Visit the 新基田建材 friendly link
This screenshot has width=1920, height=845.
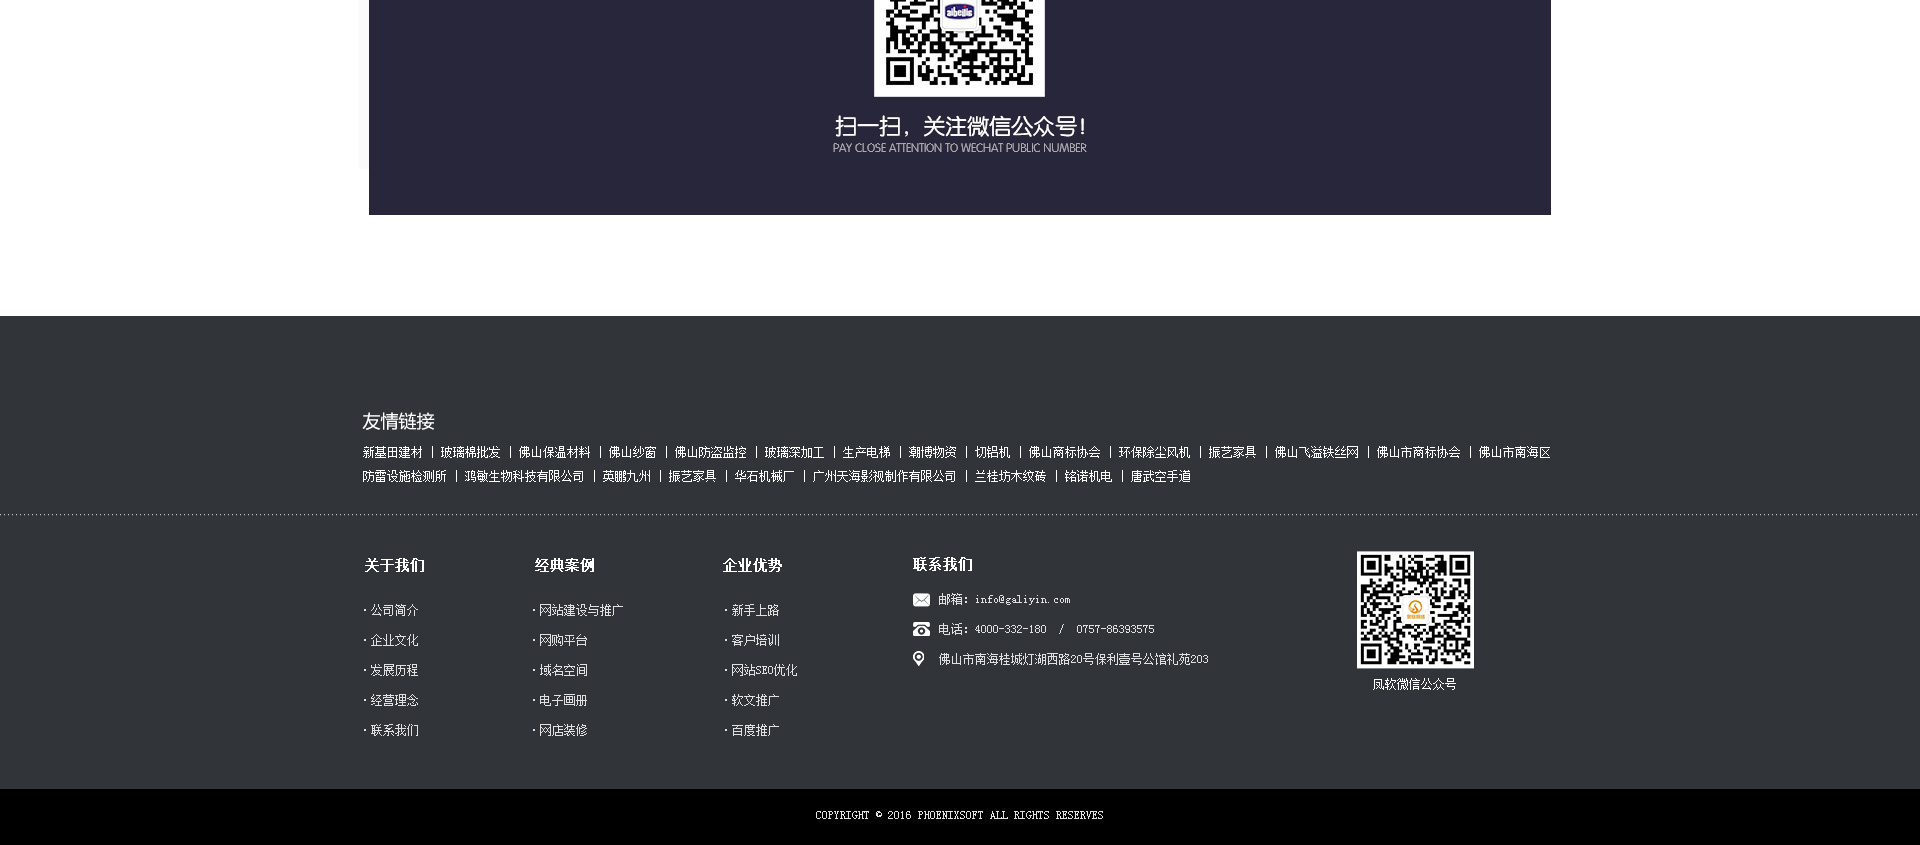tap(392, 453)
